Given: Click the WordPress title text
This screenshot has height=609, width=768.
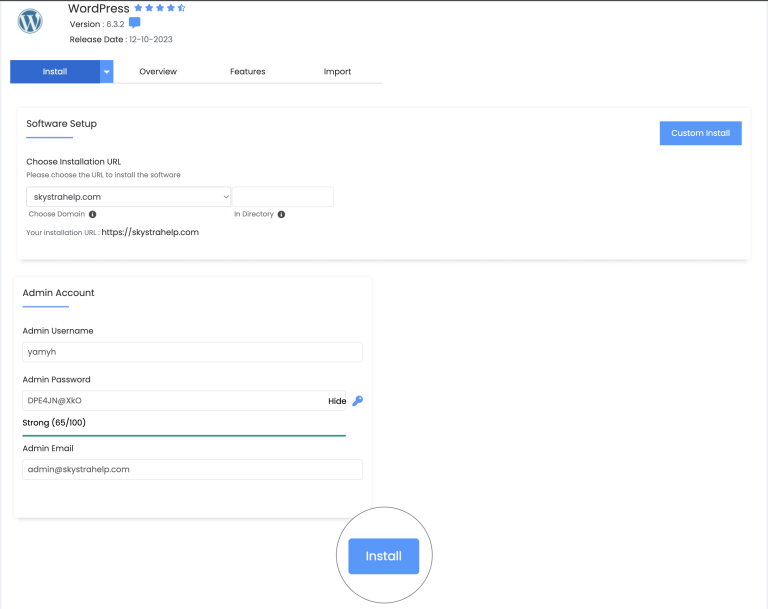Looking at the screenshot, I should coord(98,8).
